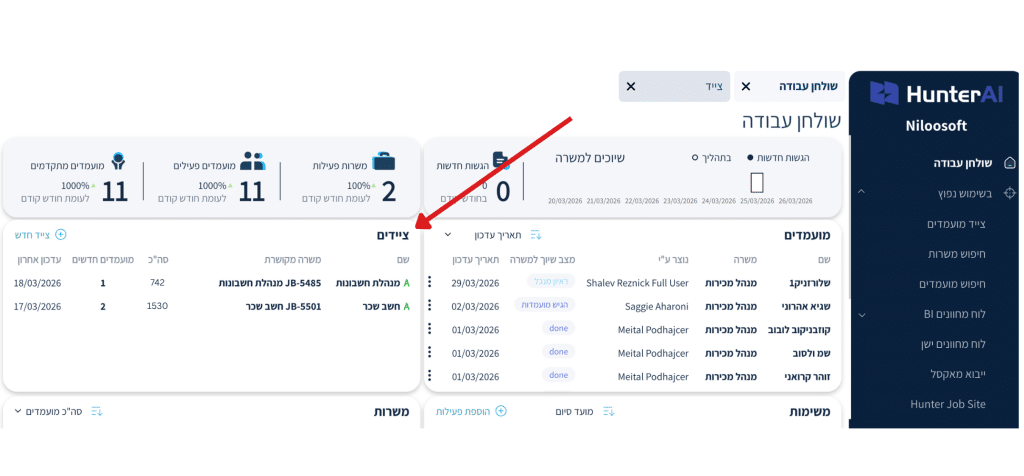Close the צייד tab
1024x476 pixels.
(630, 87)
